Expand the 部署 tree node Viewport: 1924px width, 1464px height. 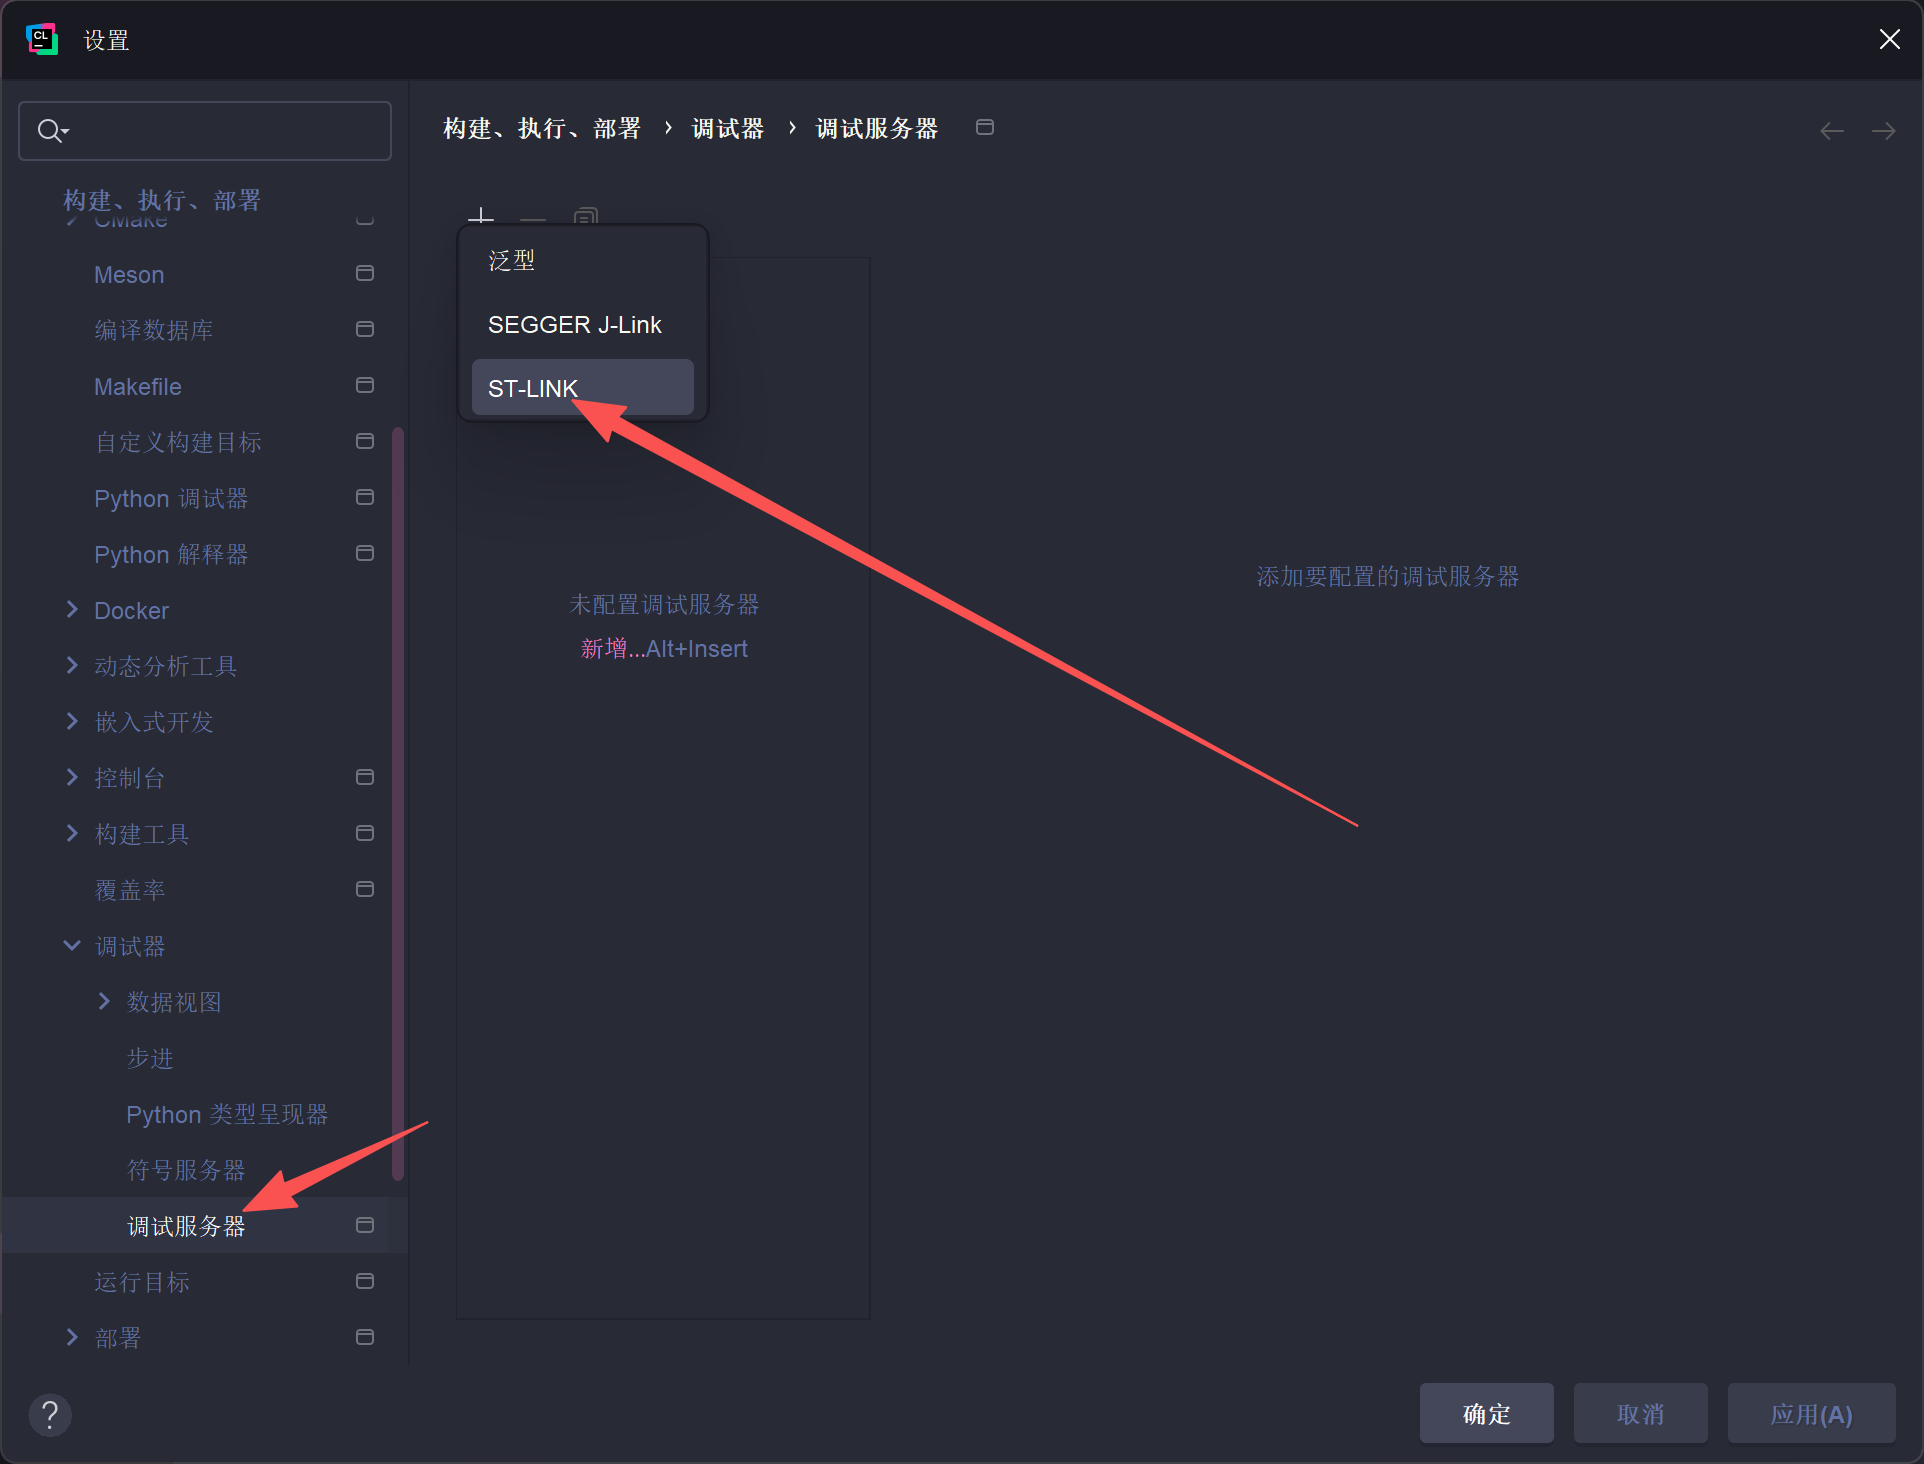72,1337
